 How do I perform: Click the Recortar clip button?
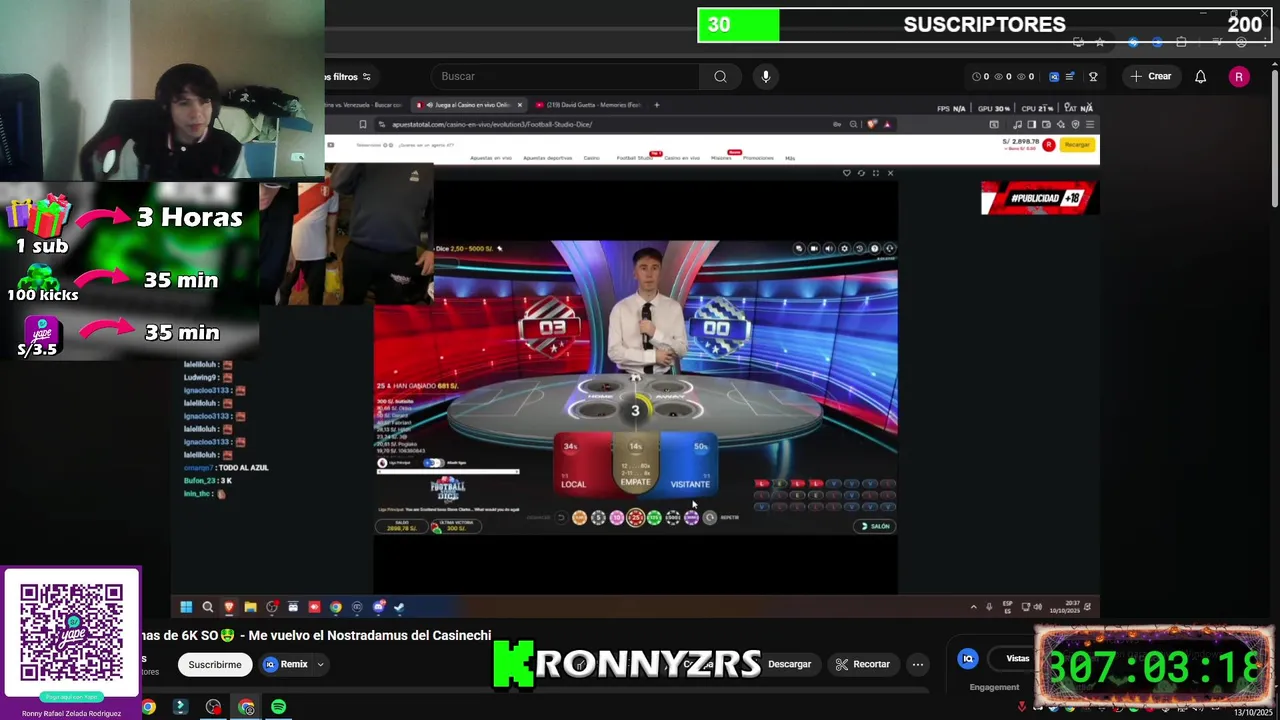click(x=863, y=664)
